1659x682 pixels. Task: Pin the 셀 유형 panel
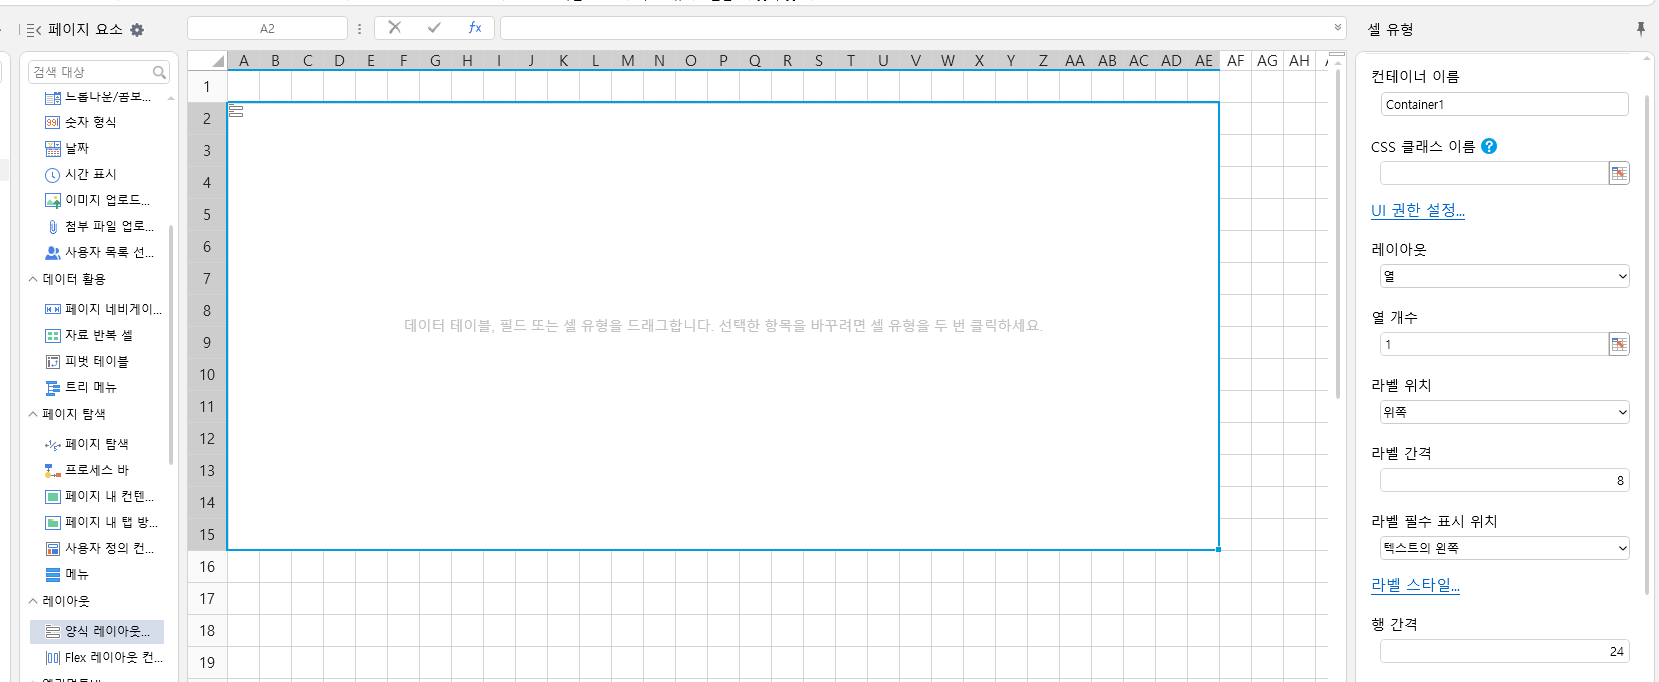(1641, 29)
